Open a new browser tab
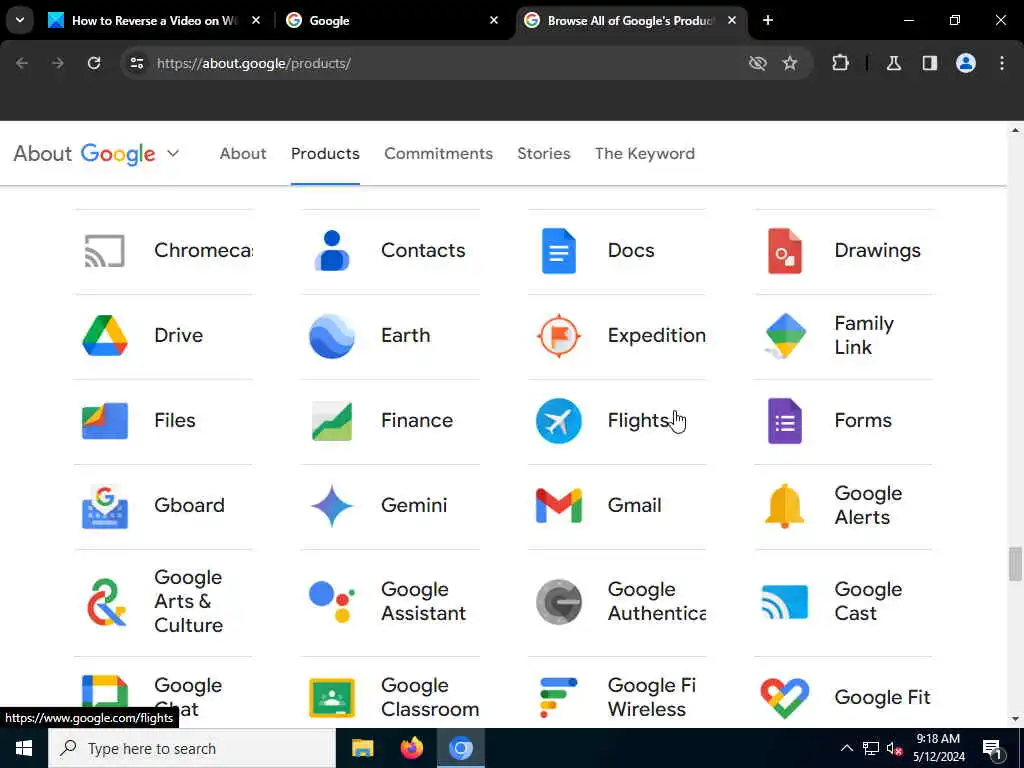The height and width of the screenshot is (768, 1024). pyautogui.click(x=768, y=20)
